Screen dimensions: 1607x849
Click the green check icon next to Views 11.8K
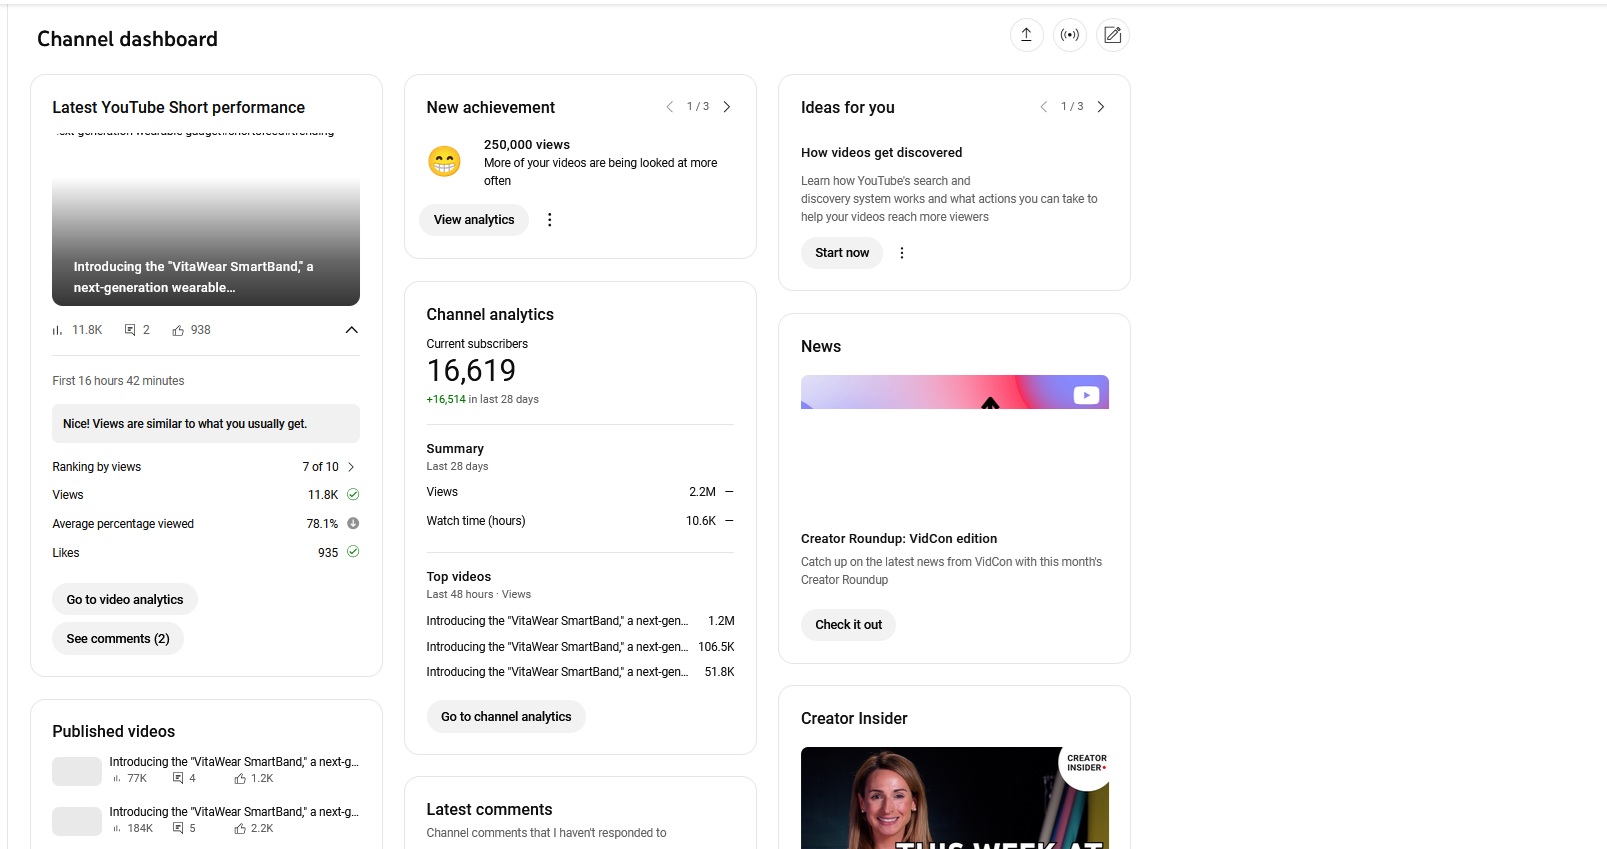pos(353,494)
